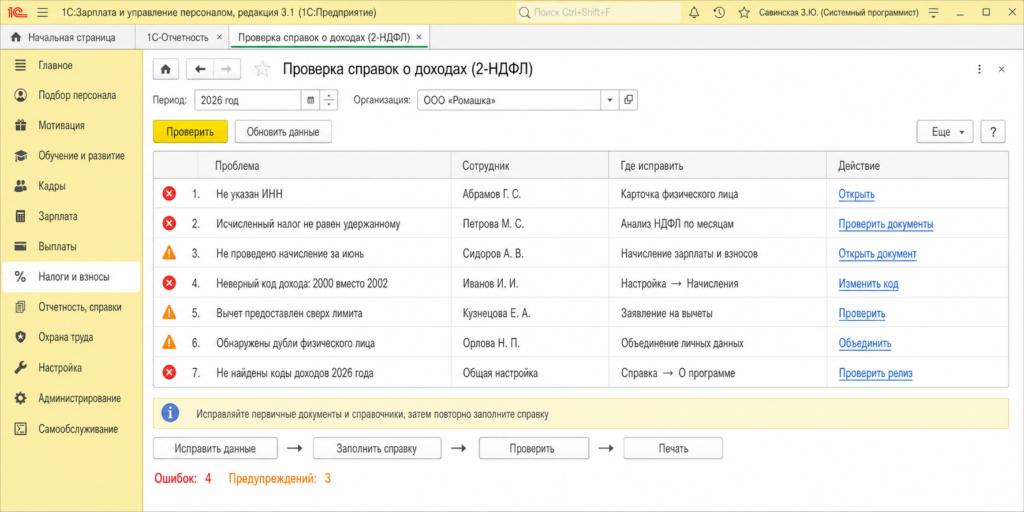Click the Сотрудник column header

click(x=530, y=166)
